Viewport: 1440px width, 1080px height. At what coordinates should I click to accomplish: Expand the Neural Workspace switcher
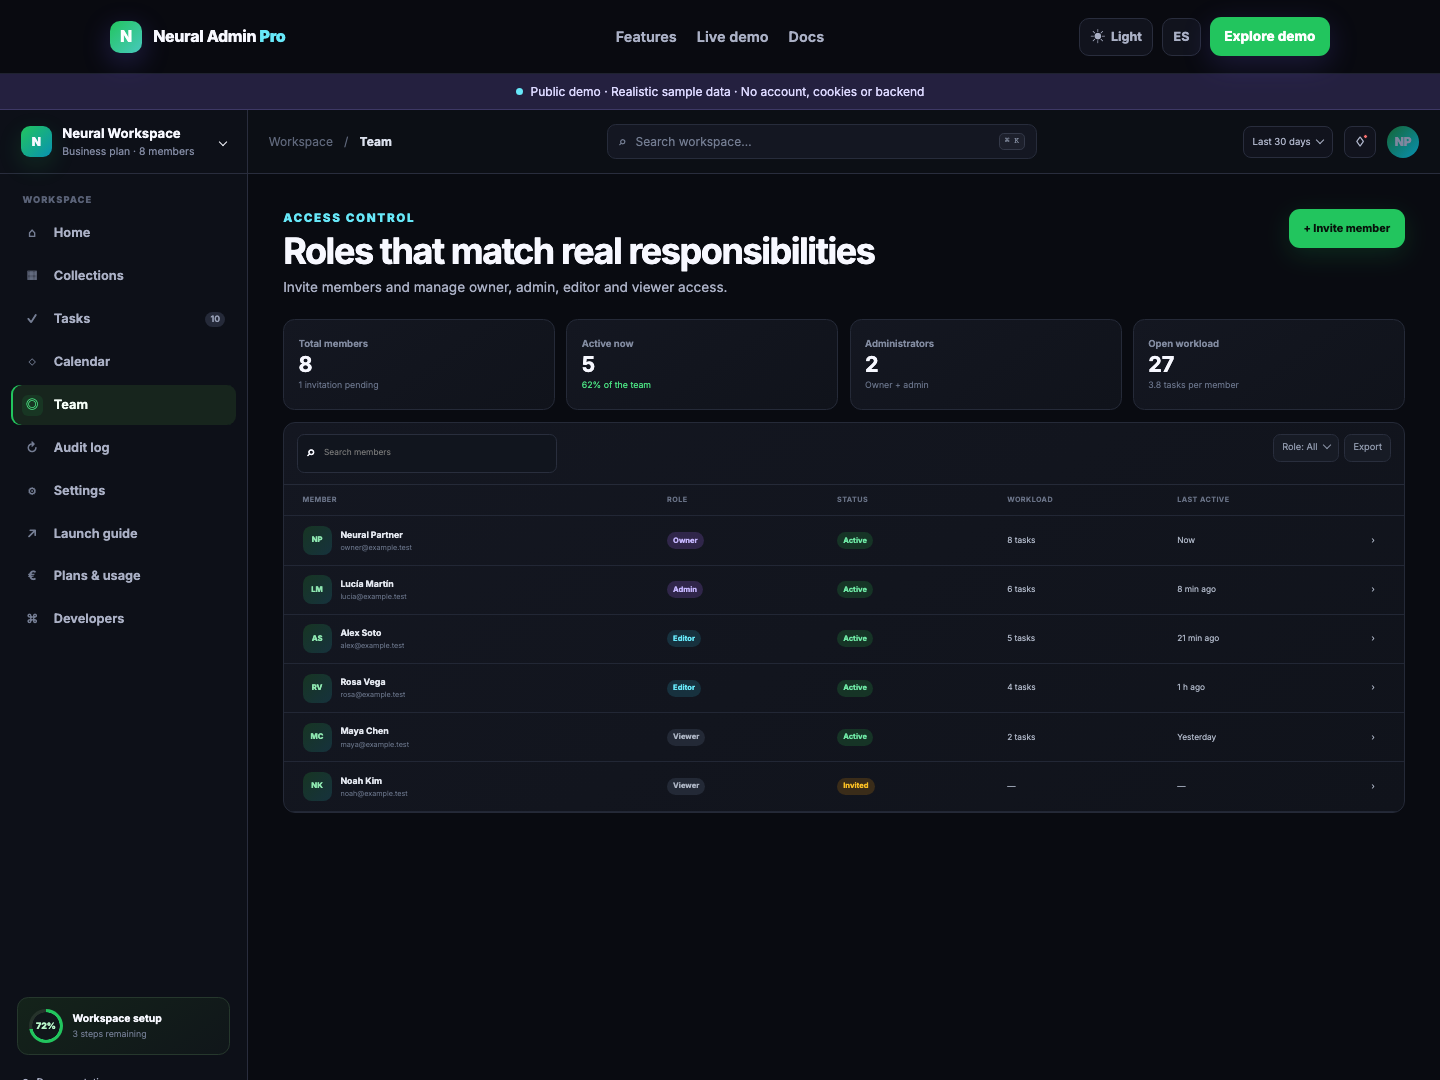tap(124, 142)
